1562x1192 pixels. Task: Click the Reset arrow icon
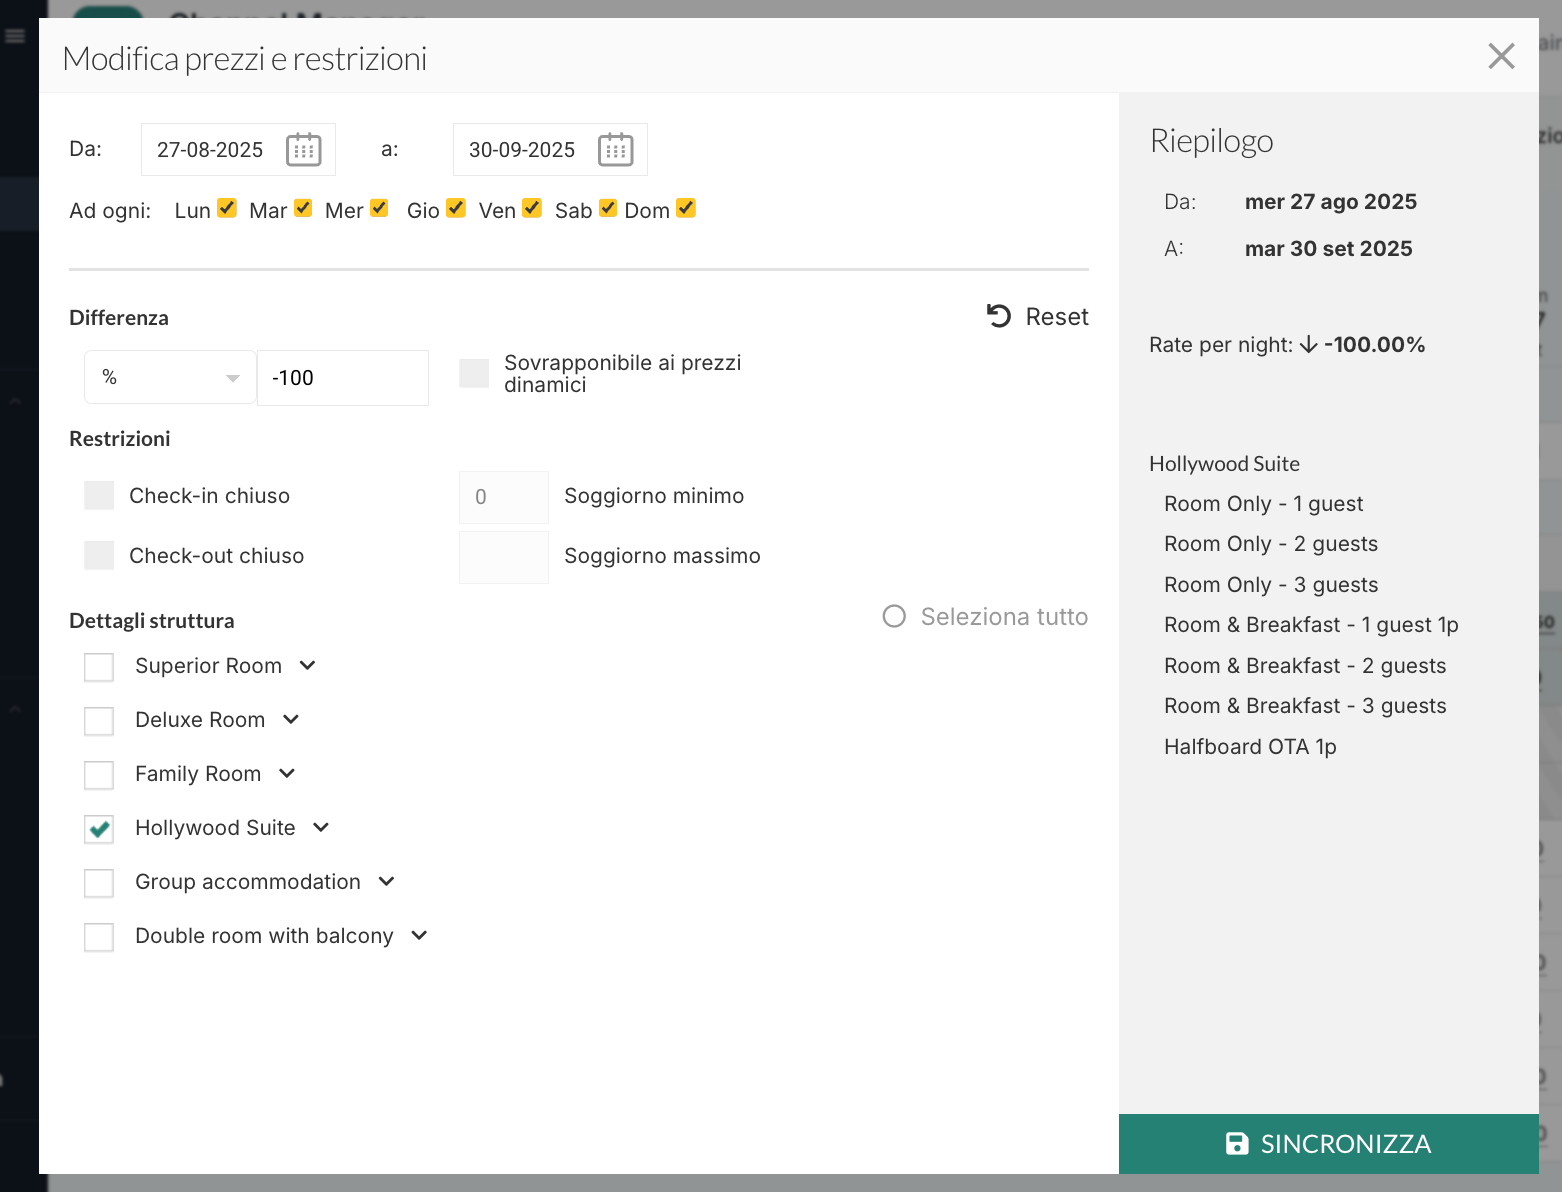(x=999, y=316)
